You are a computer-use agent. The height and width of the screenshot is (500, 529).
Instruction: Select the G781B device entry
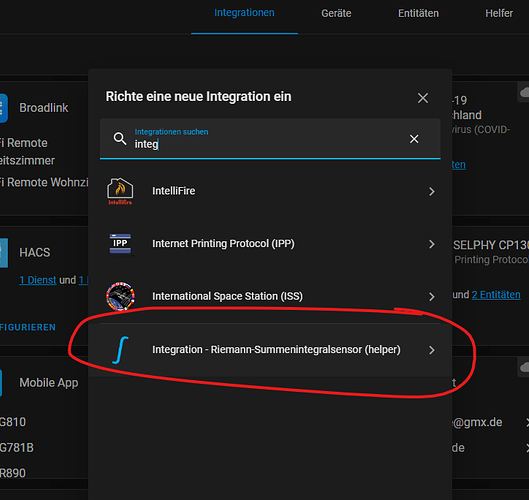click(17, 448)
